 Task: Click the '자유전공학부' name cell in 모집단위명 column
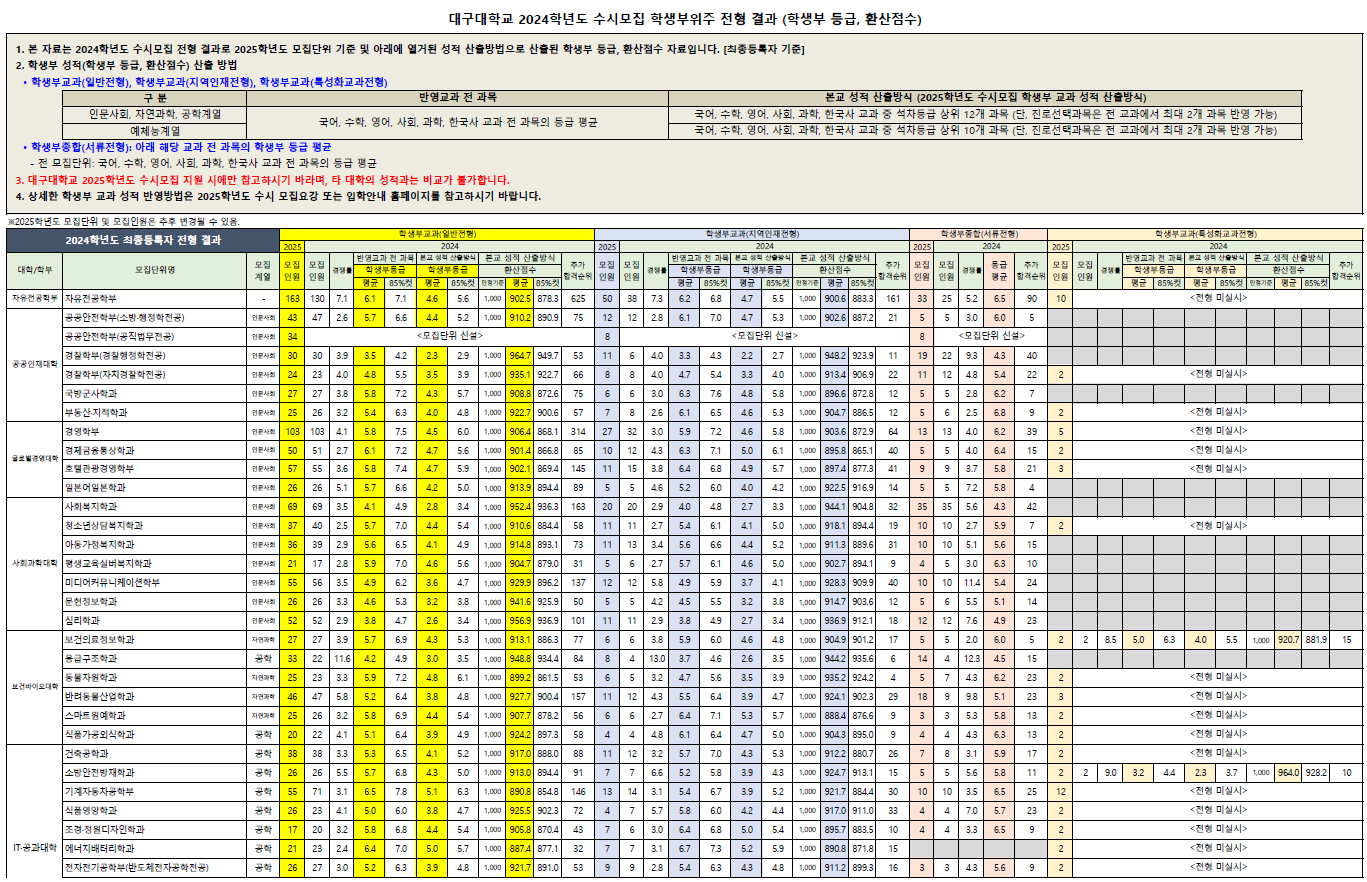tap(154, 298)
